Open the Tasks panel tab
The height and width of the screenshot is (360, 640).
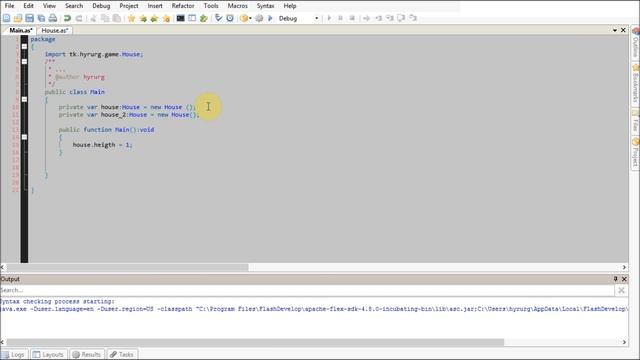(x=122, y=354)
